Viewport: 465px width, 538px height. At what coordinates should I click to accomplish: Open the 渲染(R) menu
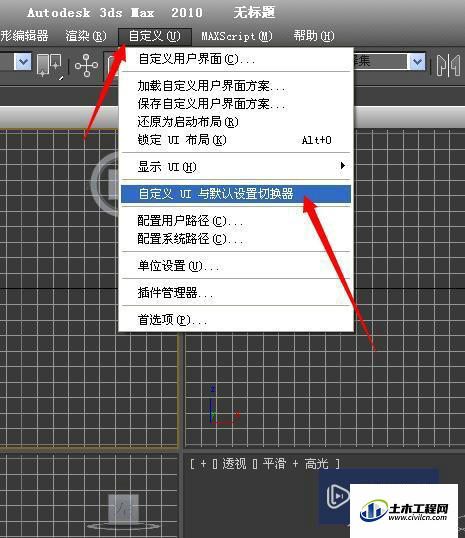[x=86, y=36]
